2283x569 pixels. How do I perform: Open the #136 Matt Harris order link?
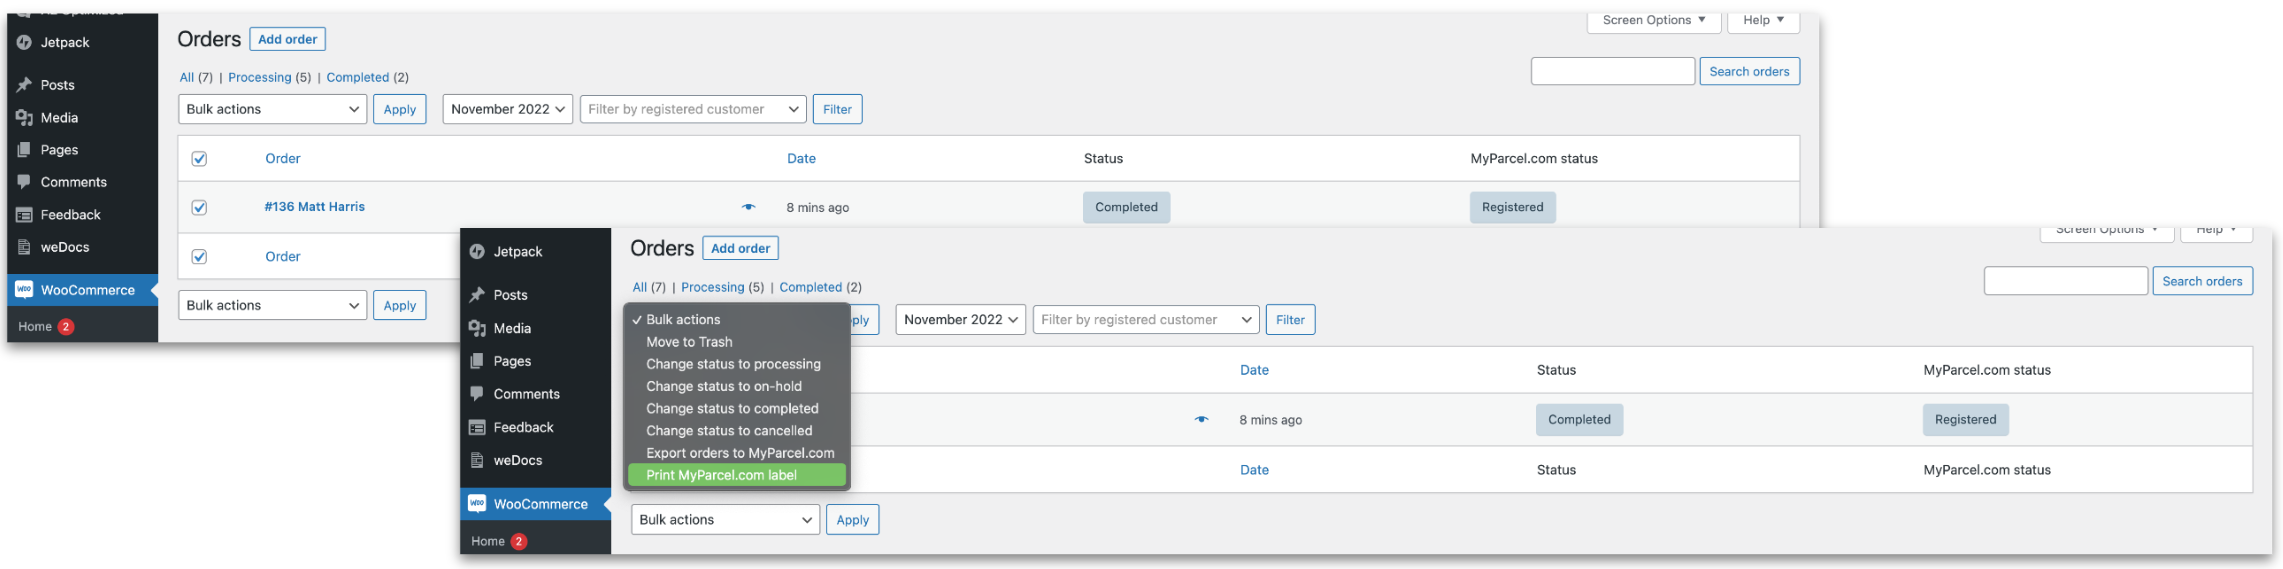click(x=314, y=207)
